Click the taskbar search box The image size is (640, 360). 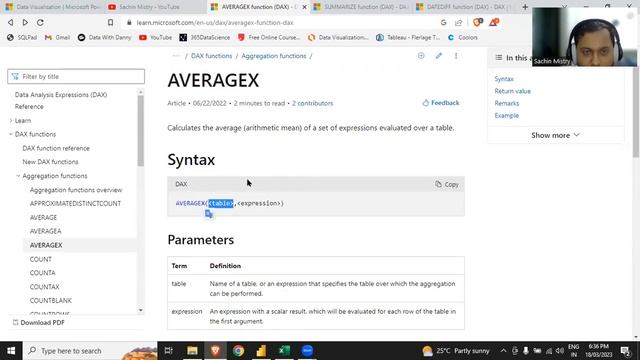(90, 351)
